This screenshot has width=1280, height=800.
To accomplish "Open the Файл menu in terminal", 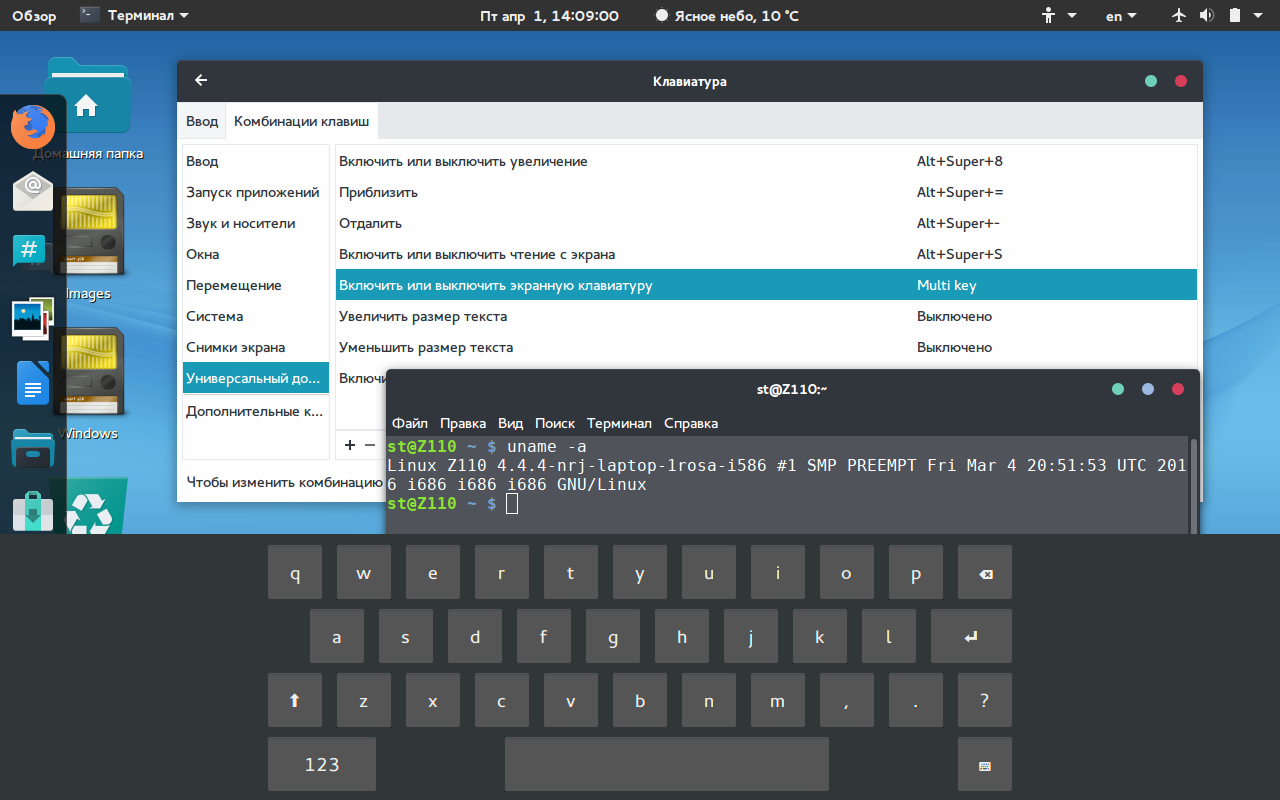I will (410, 423).
